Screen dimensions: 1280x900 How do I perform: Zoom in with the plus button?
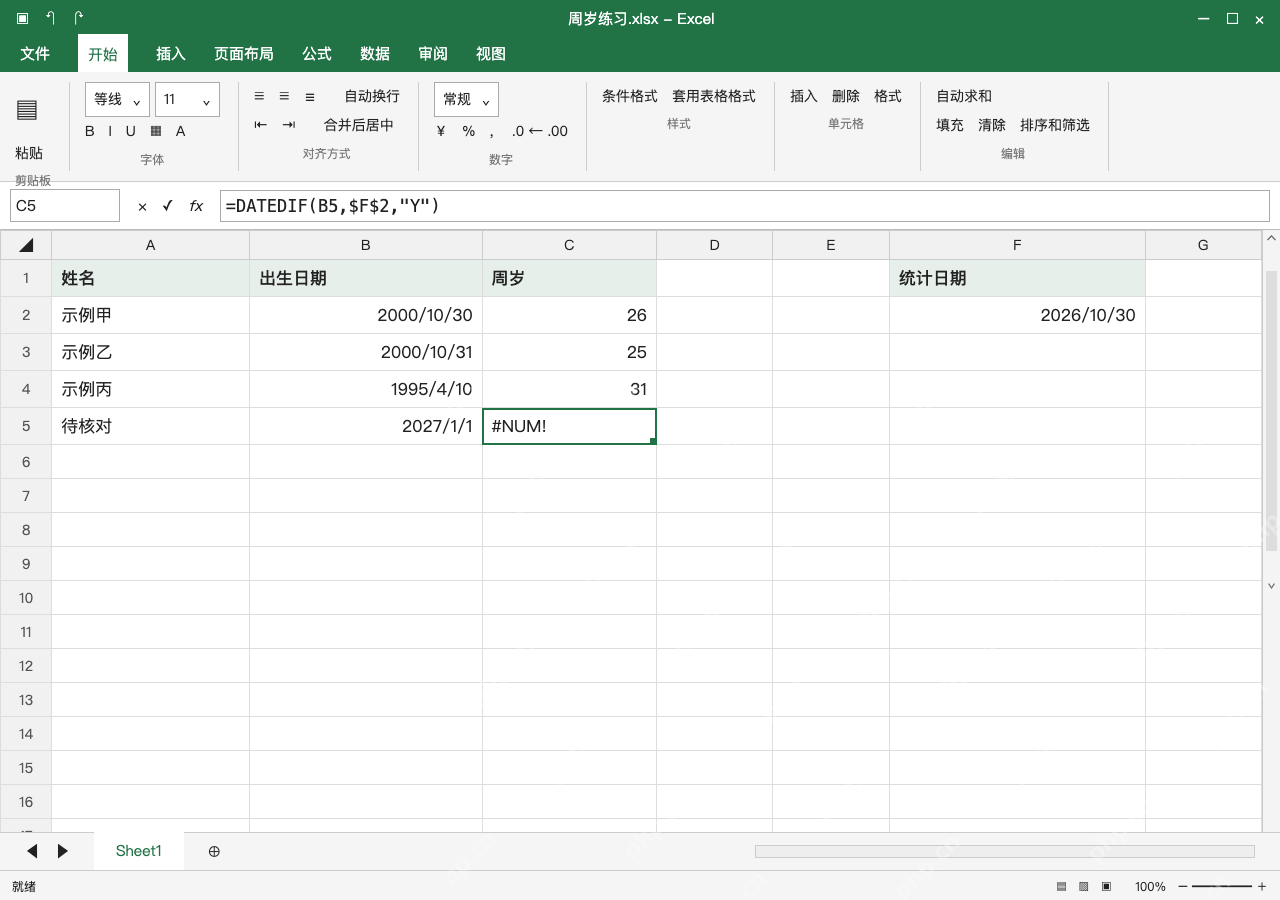[1262, 887]
